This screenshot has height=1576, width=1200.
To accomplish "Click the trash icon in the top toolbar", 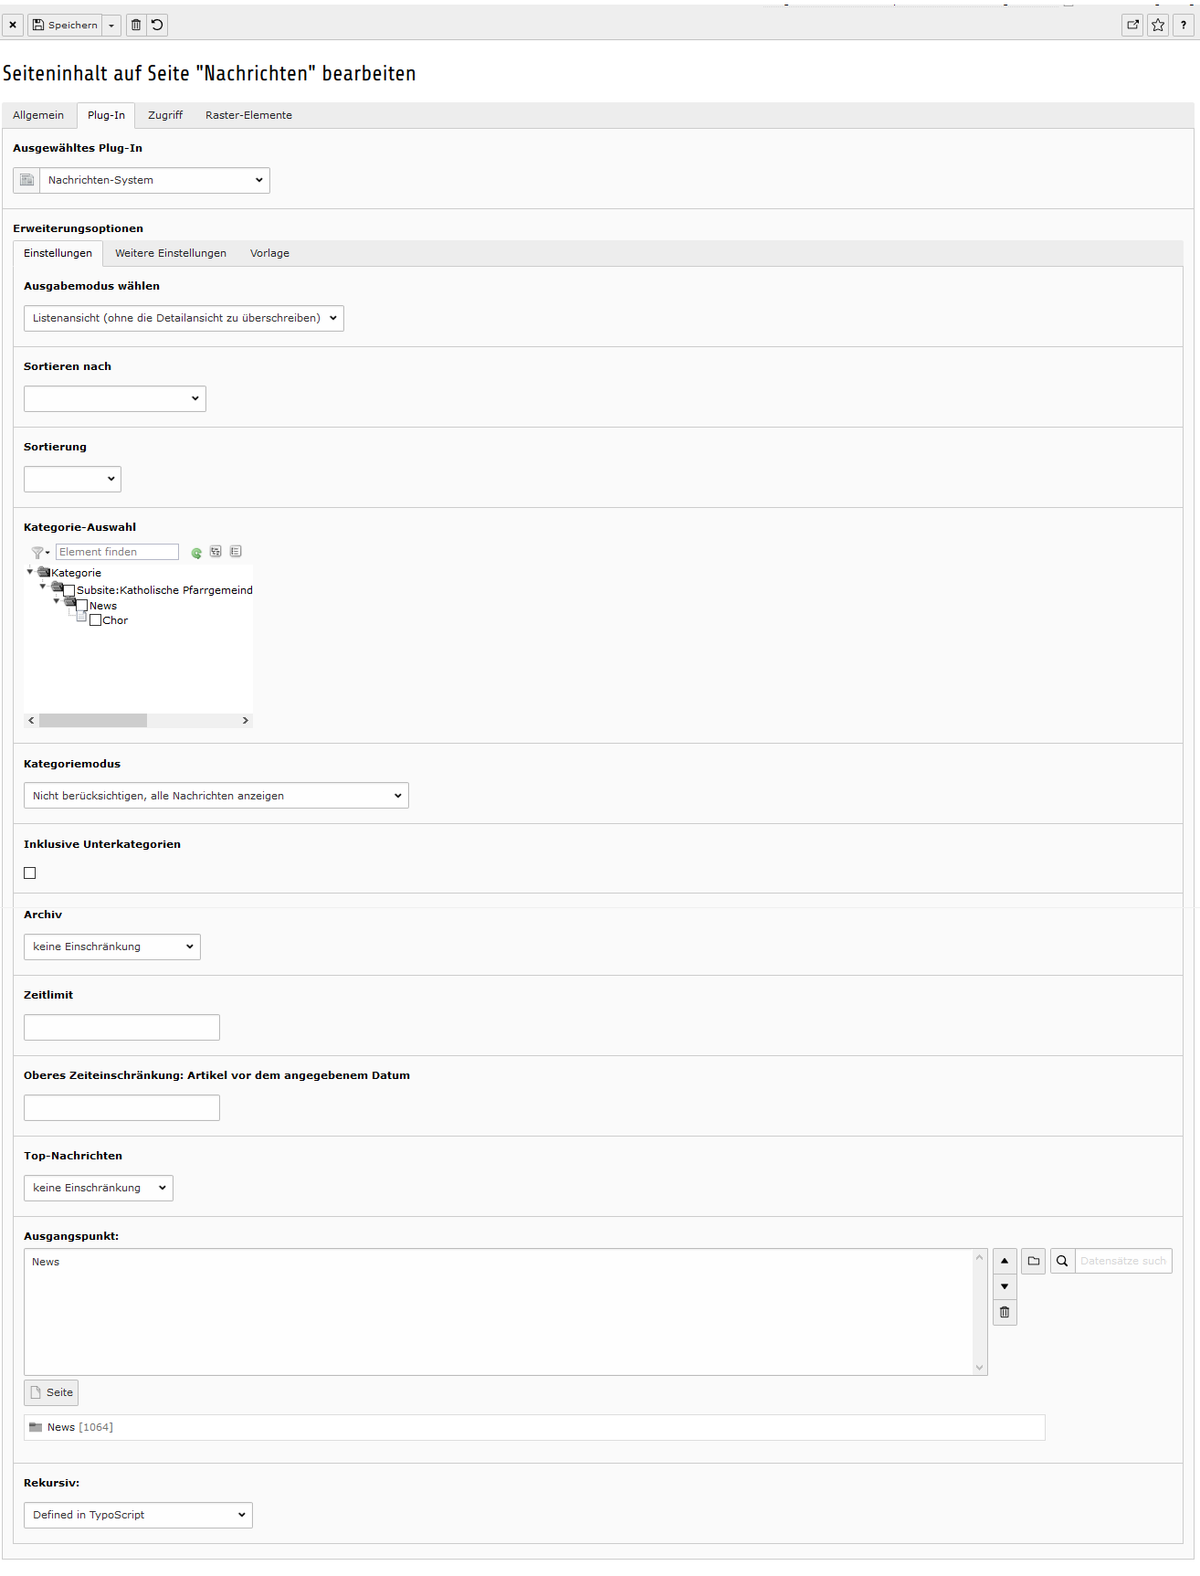I will [x=136, y=25].
